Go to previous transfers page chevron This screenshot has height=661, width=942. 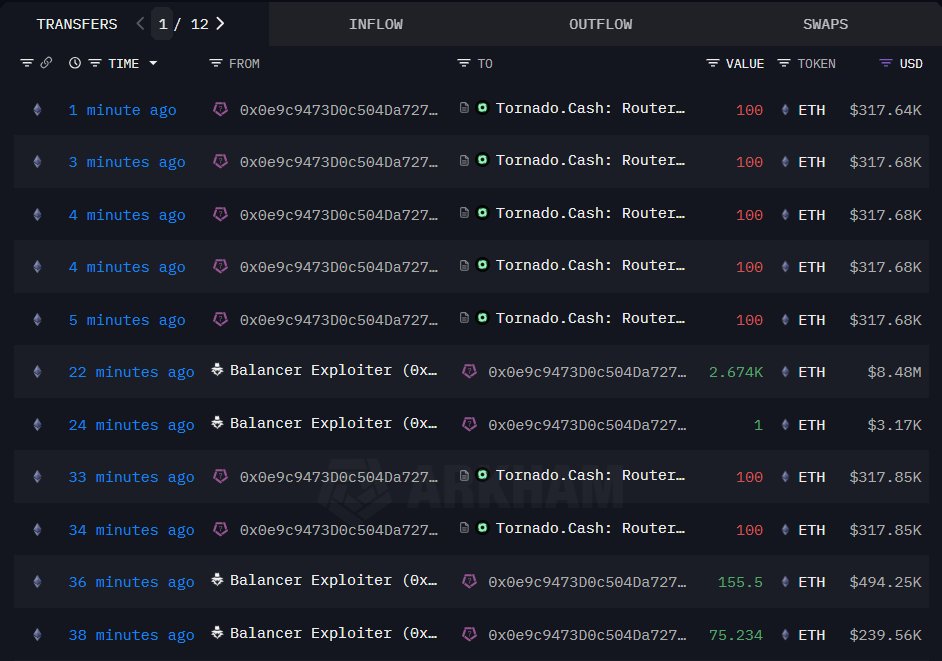pyautogui.click(x=141, y=23)
